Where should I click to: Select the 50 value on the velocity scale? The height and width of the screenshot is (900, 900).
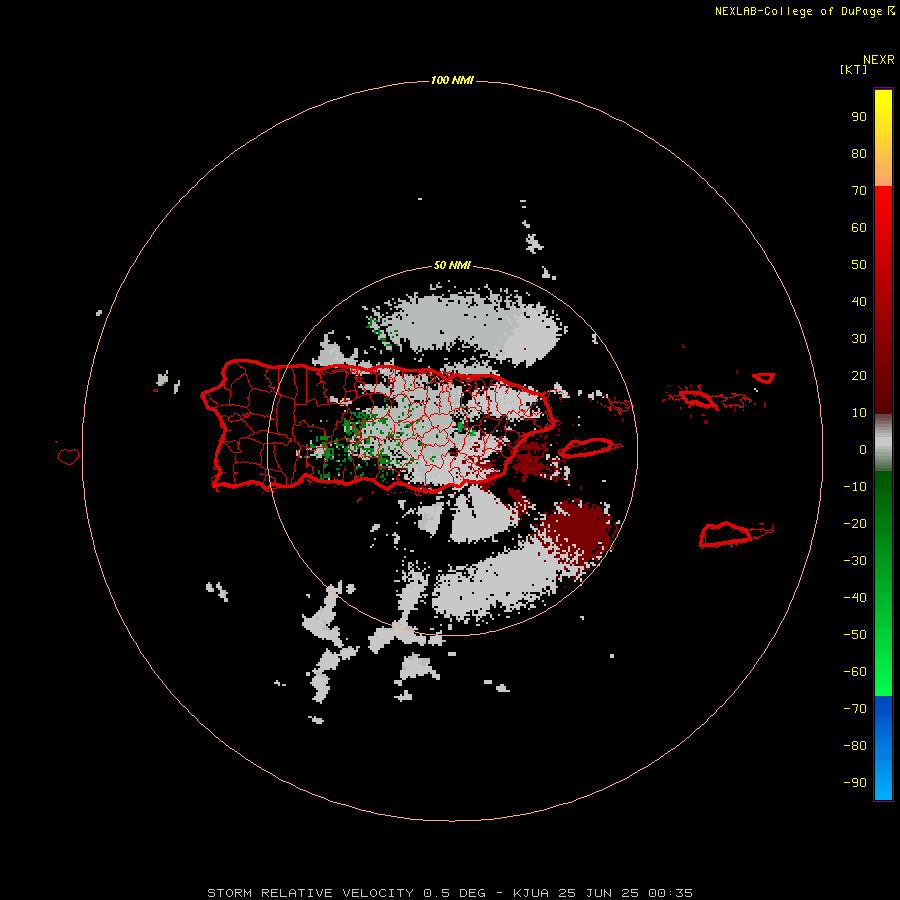coord(859,265)
